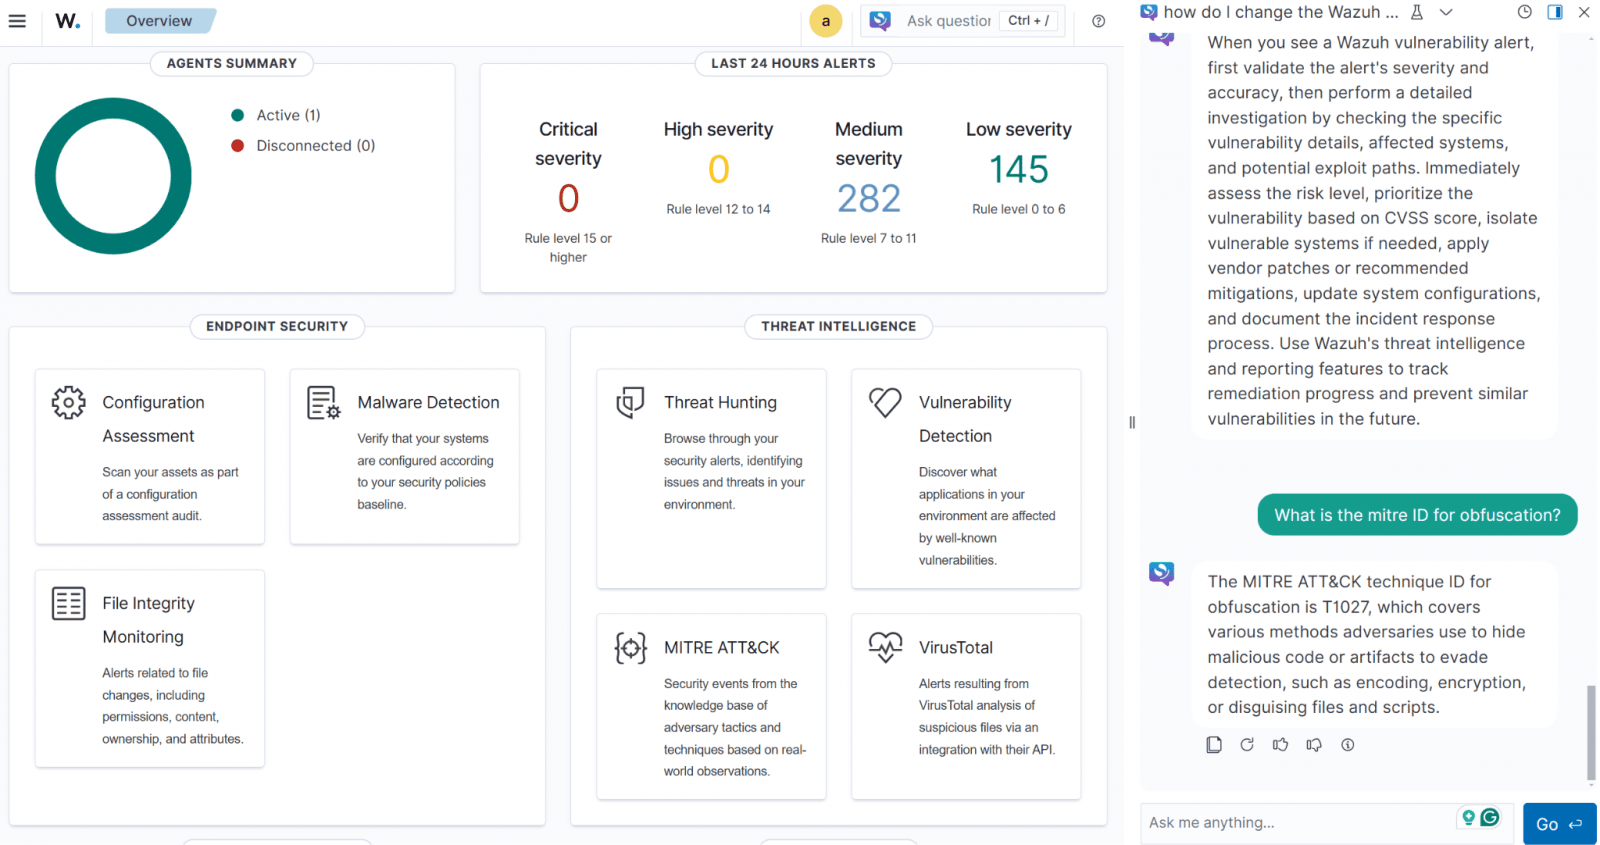The width and height of the screenshot is (1600, 845).
Task: Give thumbs up to the response
Action: coord(1280,745)
